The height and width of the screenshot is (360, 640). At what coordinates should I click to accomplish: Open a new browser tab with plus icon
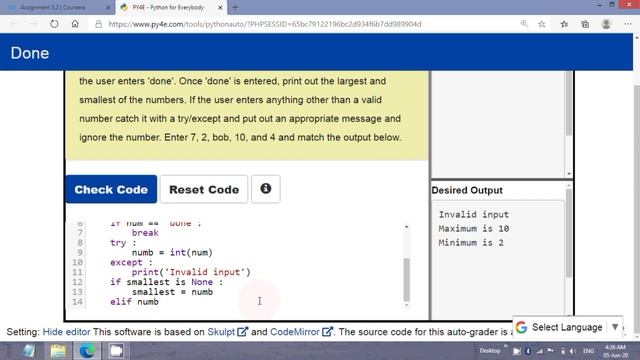coord(235,7)
